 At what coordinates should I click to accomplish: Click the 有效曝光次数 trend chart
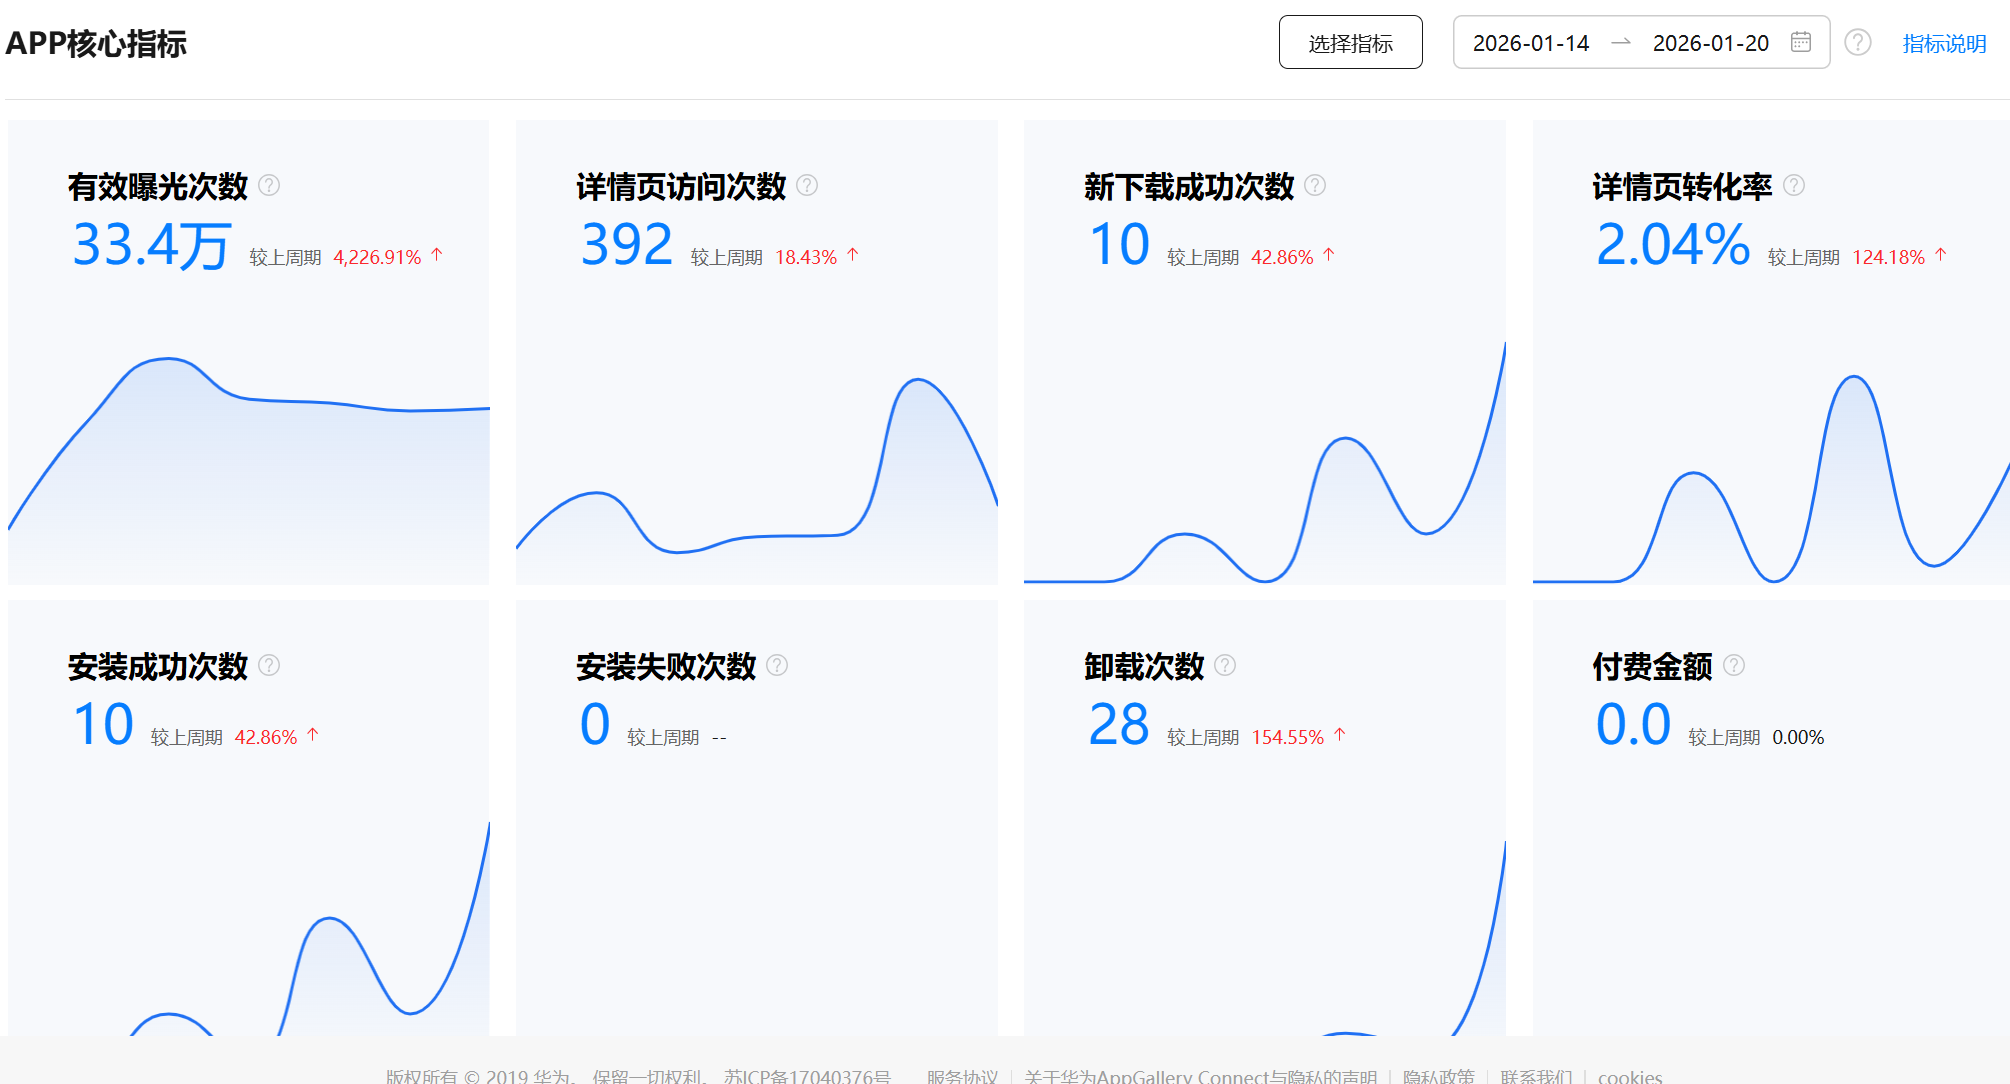[x=248, y=470]
